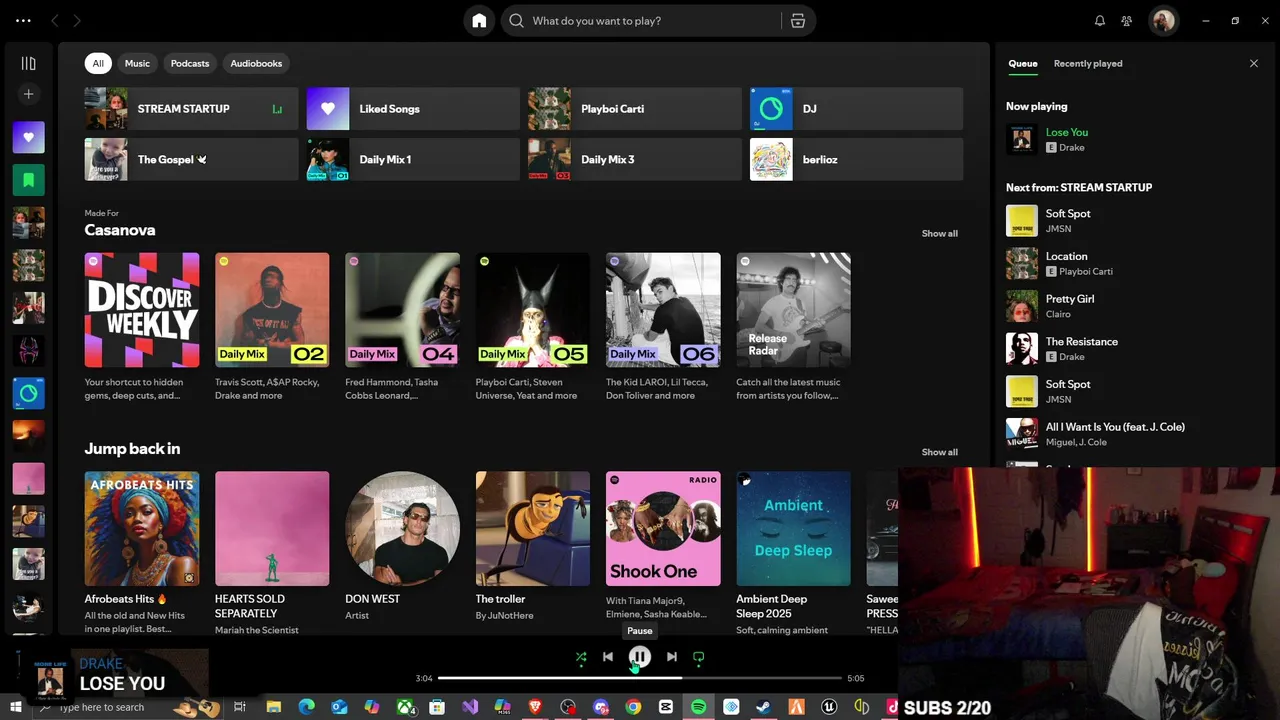Go to Spotify Home

point(479,21)
